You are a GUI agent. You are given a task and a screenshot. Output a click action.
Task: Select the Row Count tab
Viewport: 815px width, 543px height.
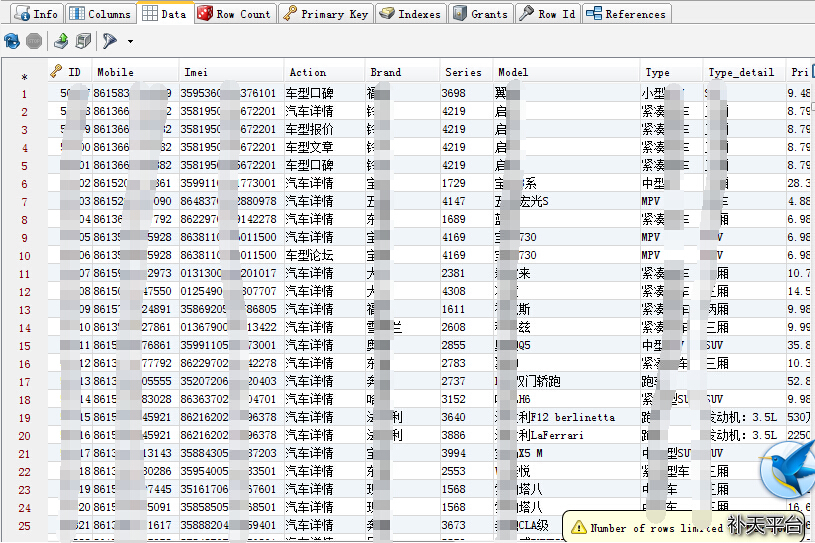point(233,14)
